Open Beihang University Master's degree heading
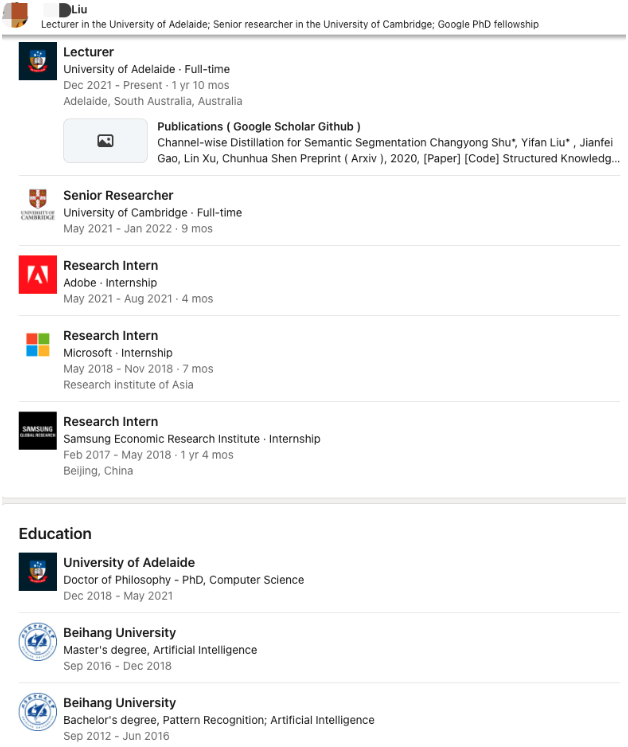The width and height of the screenshot is (628, 747). coord(120,633)
